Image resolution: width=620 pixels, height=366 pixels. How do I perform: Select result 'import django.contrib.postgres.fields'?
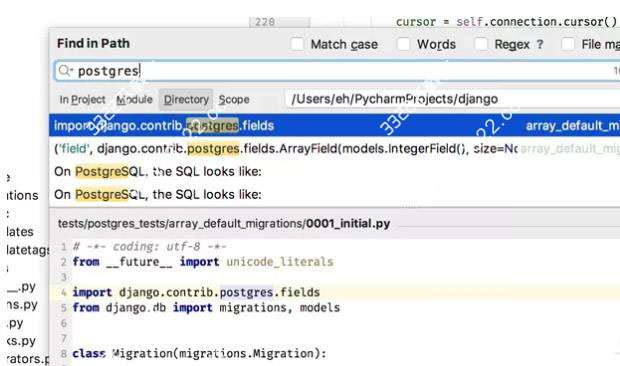pos(335,126)
